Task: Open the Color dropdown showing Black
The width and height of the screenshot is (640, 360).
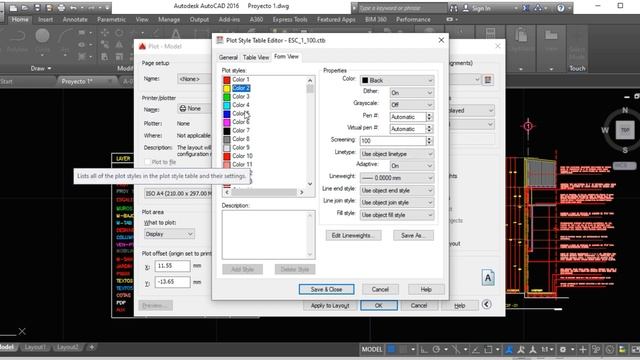Action: click(397, 80)
